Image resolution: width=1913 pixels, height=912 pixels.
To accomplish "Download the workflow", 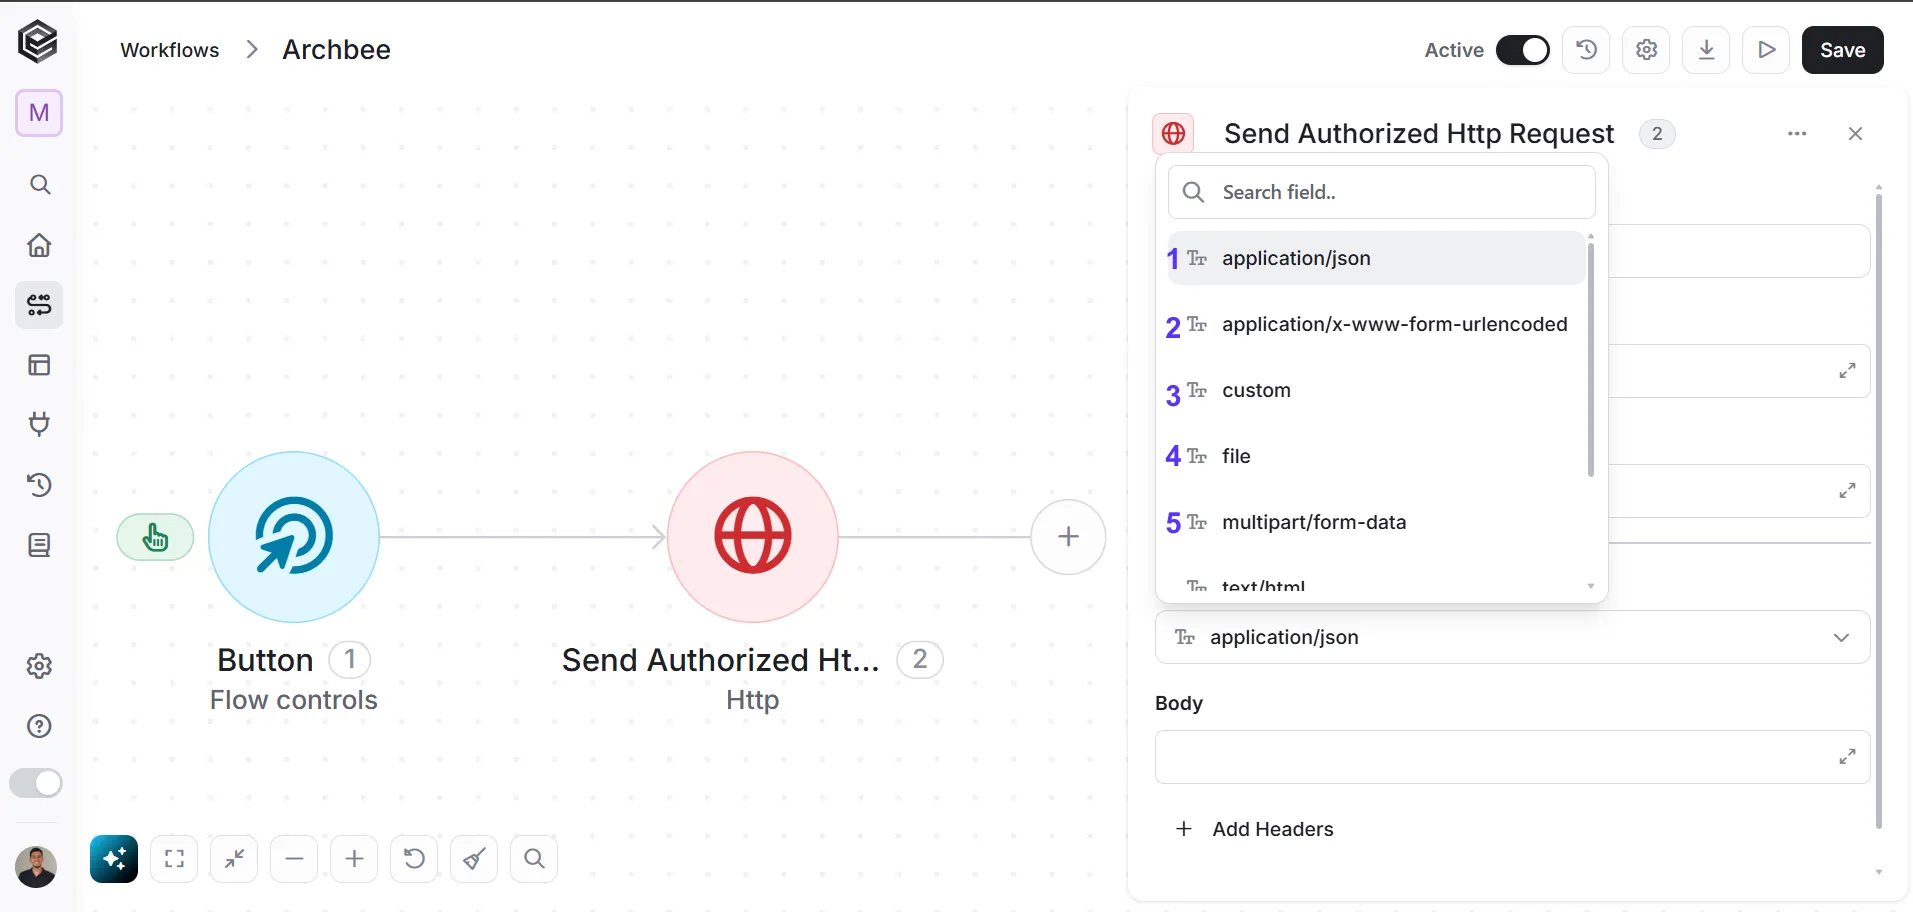I will click(x=1706, y=50).
